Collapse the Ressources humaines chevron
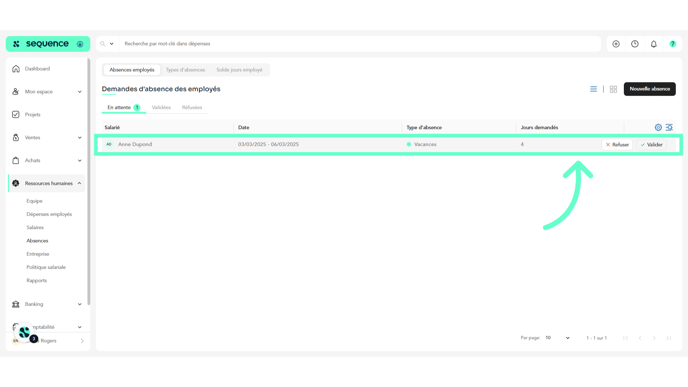 79,183
